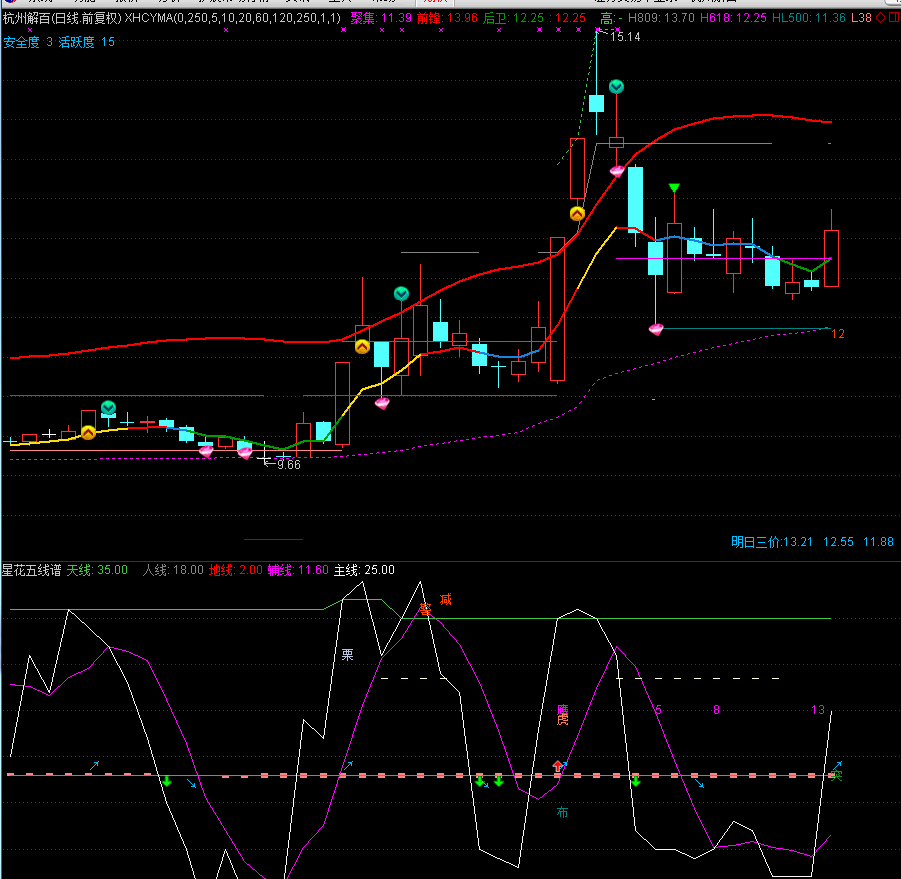Image resolution: width=901 pixels, height=879 pixels.
Task: Click the magenta 13 count label
Action: pyautogui.click(x=818, y=710)
